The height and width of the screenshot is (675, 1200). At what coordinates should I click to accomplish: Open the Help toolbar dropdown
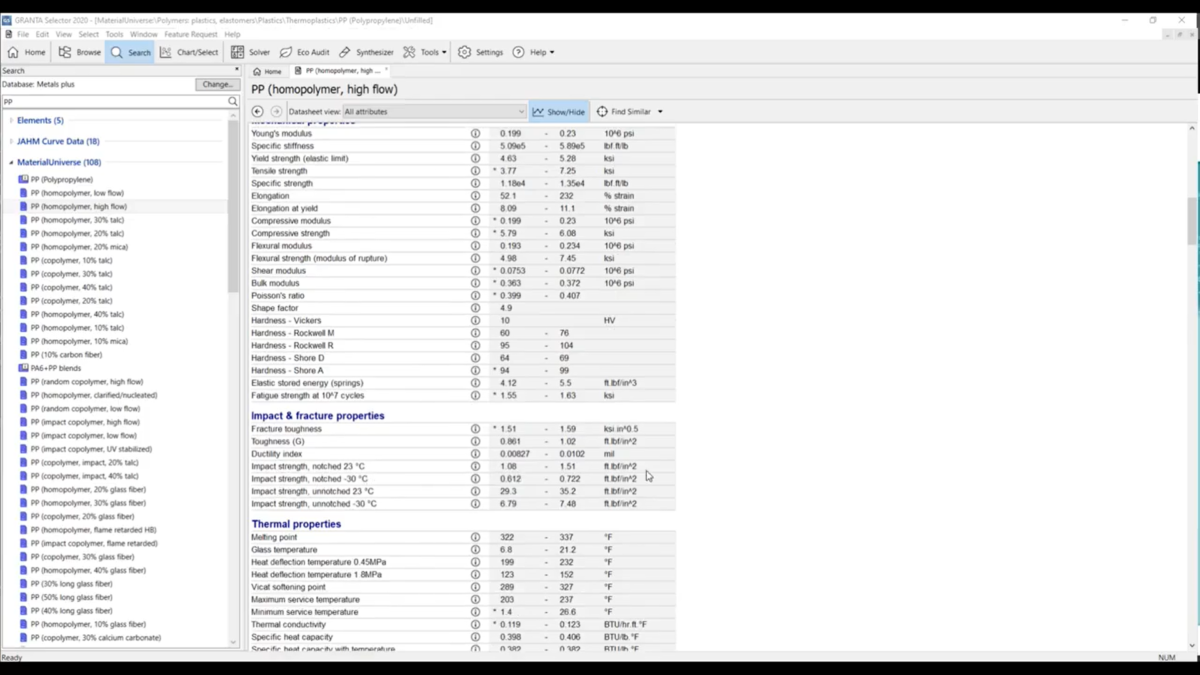pos(534,52)
